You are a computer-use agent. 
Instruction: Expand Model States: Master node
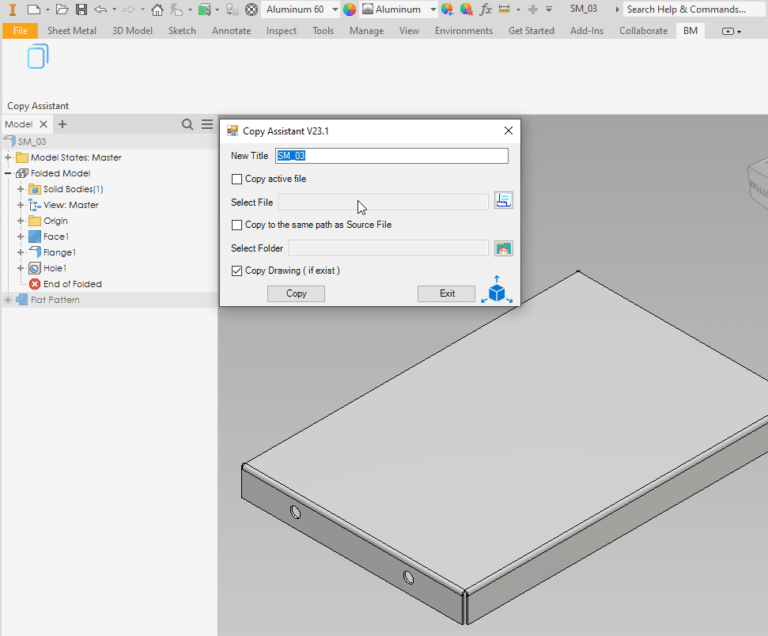coord(8,158)
